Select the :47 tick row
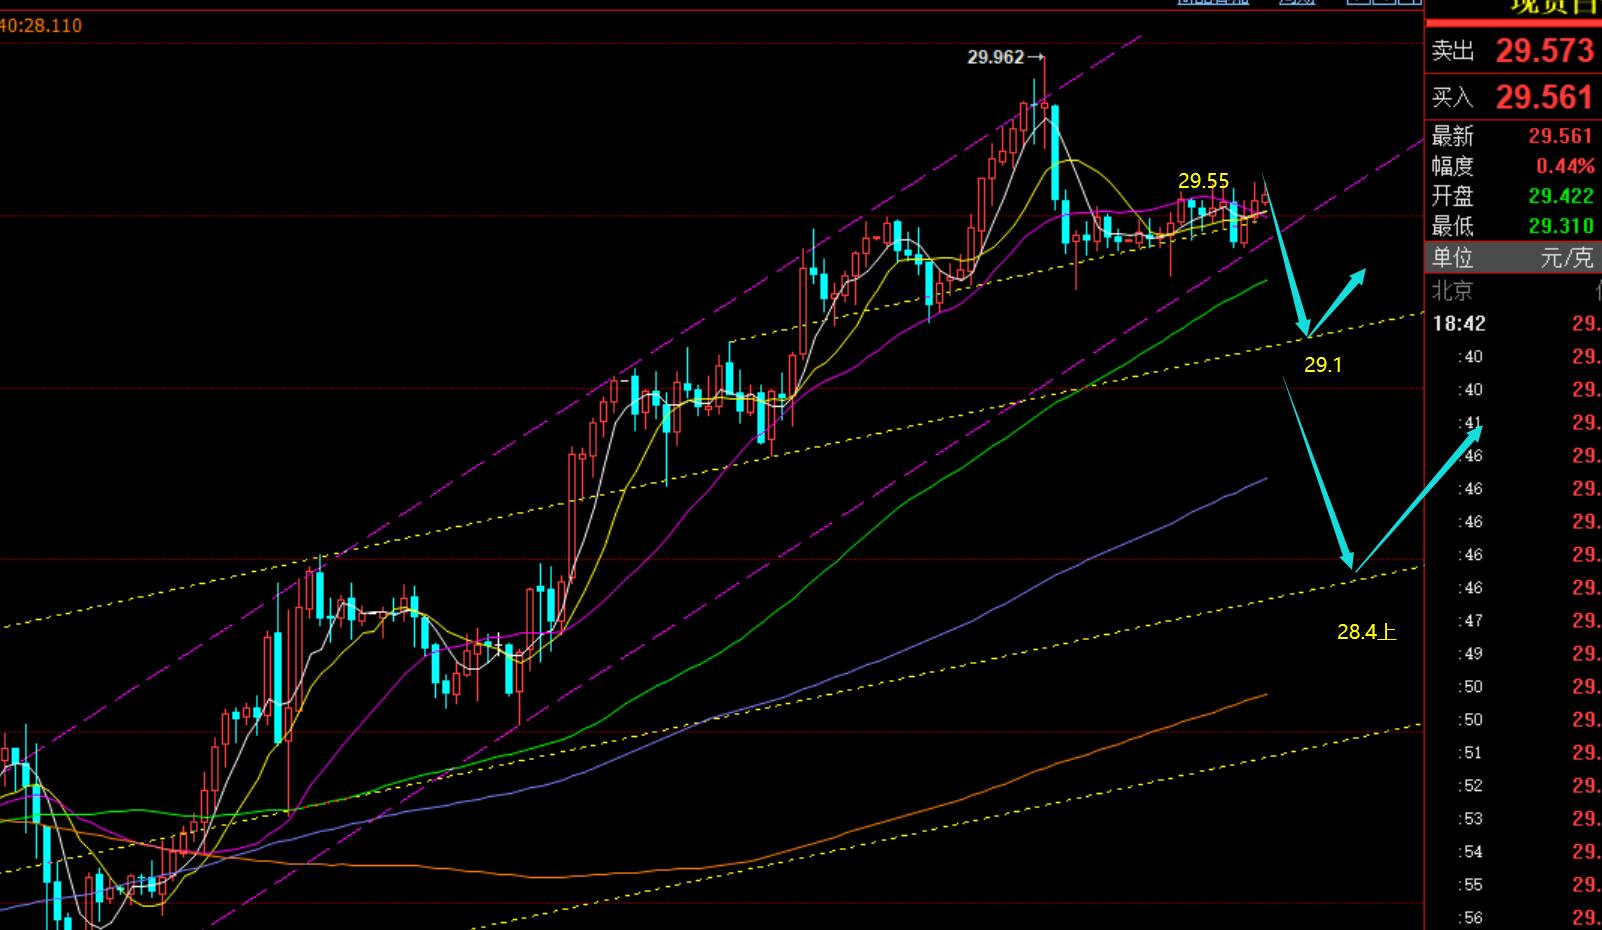 1513,621
